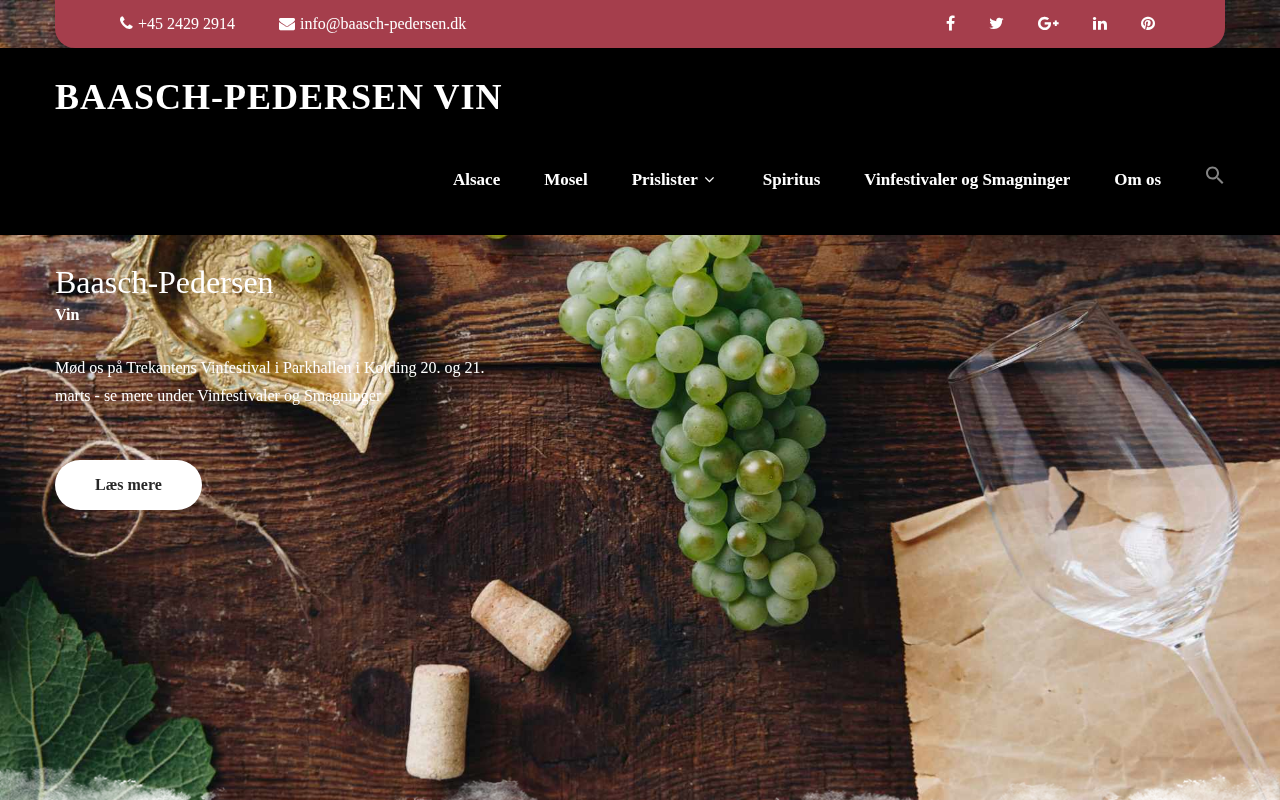Open the Mosel menu item
Screen dimensions: 1280x800
click(566, 180)
